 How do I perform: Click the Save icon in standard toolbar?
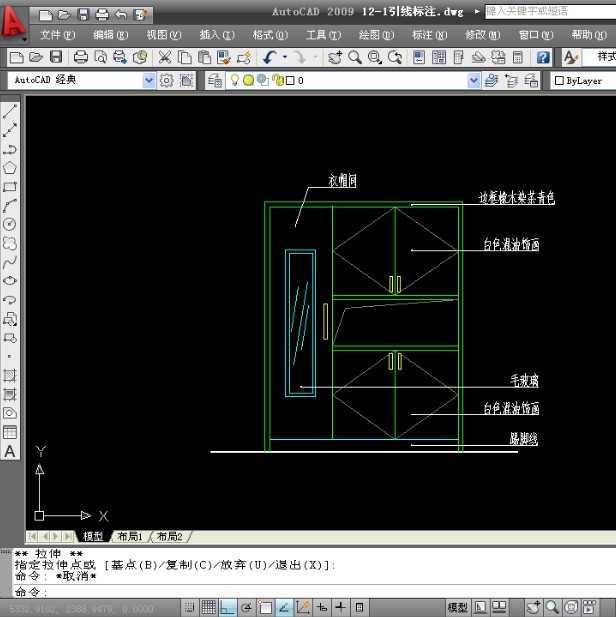56,57
